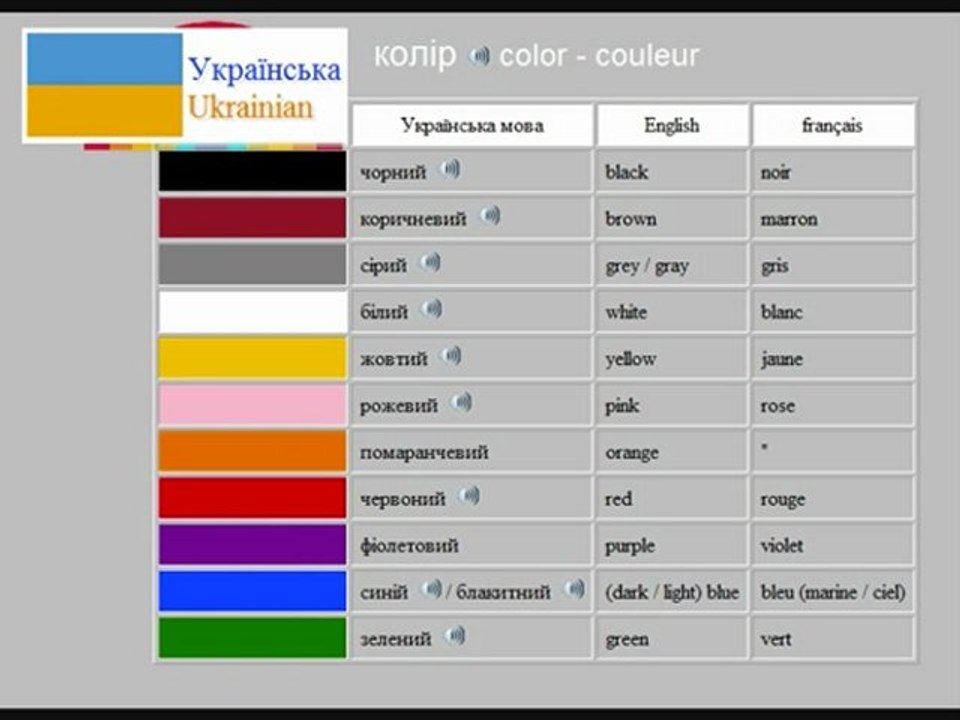The image size is (960, 720).
Task: Click the blue color swatch
Action: coord(252,591)
